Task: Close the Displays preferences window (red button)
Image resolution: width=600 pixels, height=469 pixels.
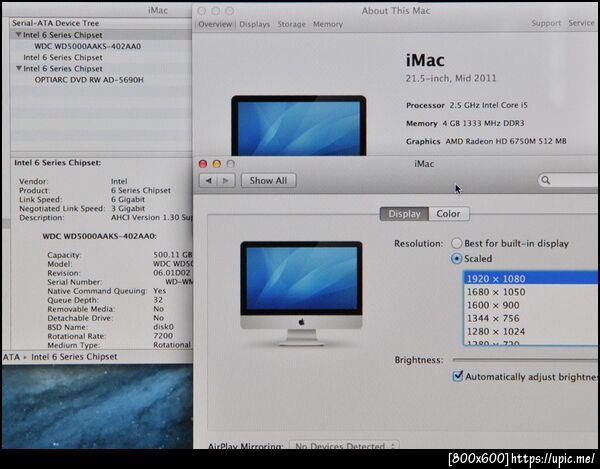Action: tap(203, 164)
